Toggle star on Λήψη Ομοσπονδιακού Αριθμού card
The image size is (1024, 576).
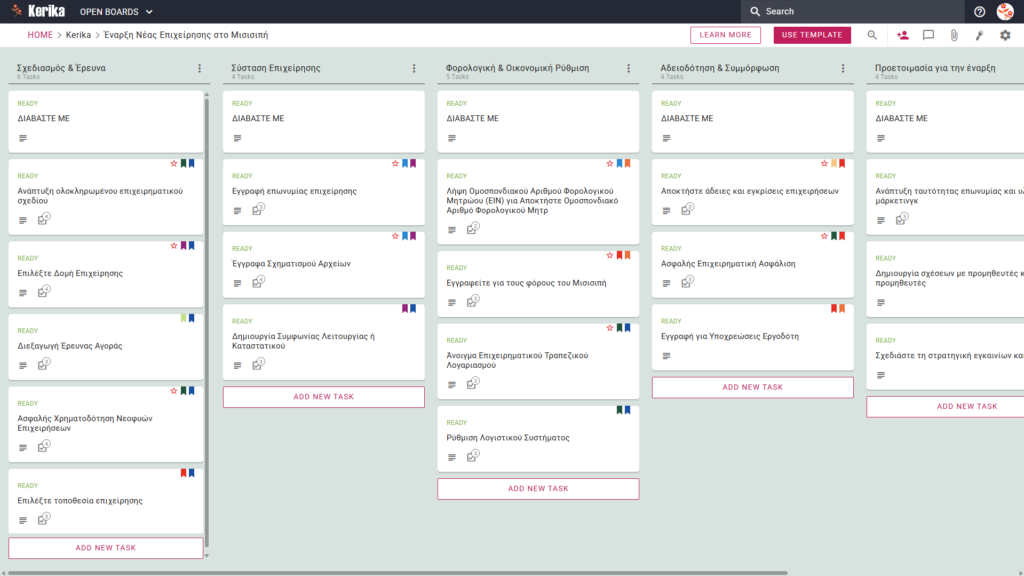pyautogui.click(x=610, y=163)
